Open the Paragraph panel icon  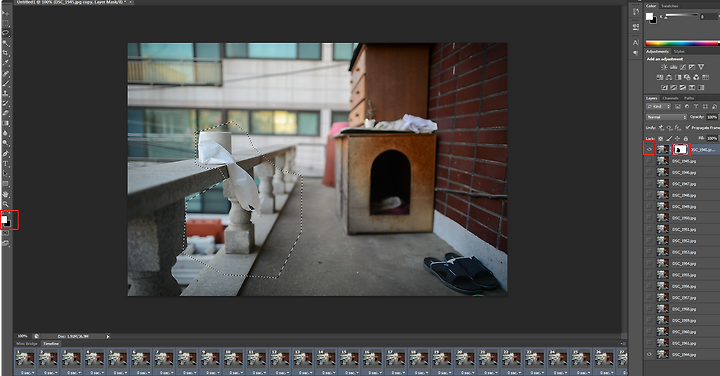pos(636,53)
